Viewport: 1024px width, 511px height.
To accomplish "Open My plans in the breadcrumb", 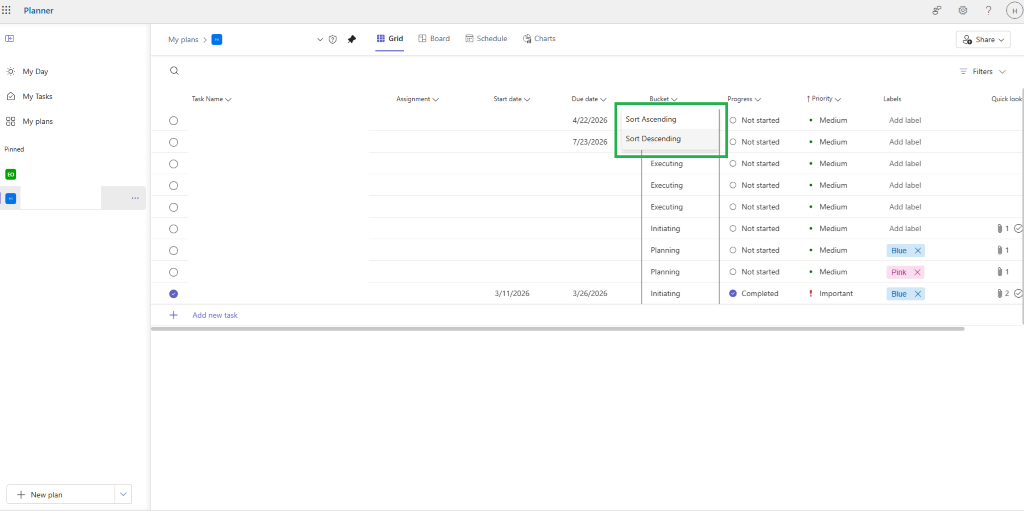I will 184,40.
